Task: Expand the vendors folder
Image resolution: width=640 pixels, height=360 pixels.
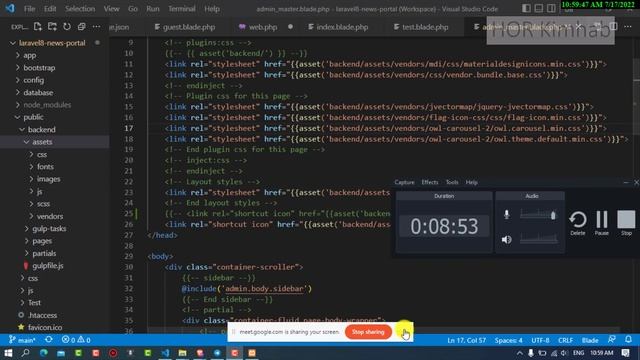Action: 49,216
